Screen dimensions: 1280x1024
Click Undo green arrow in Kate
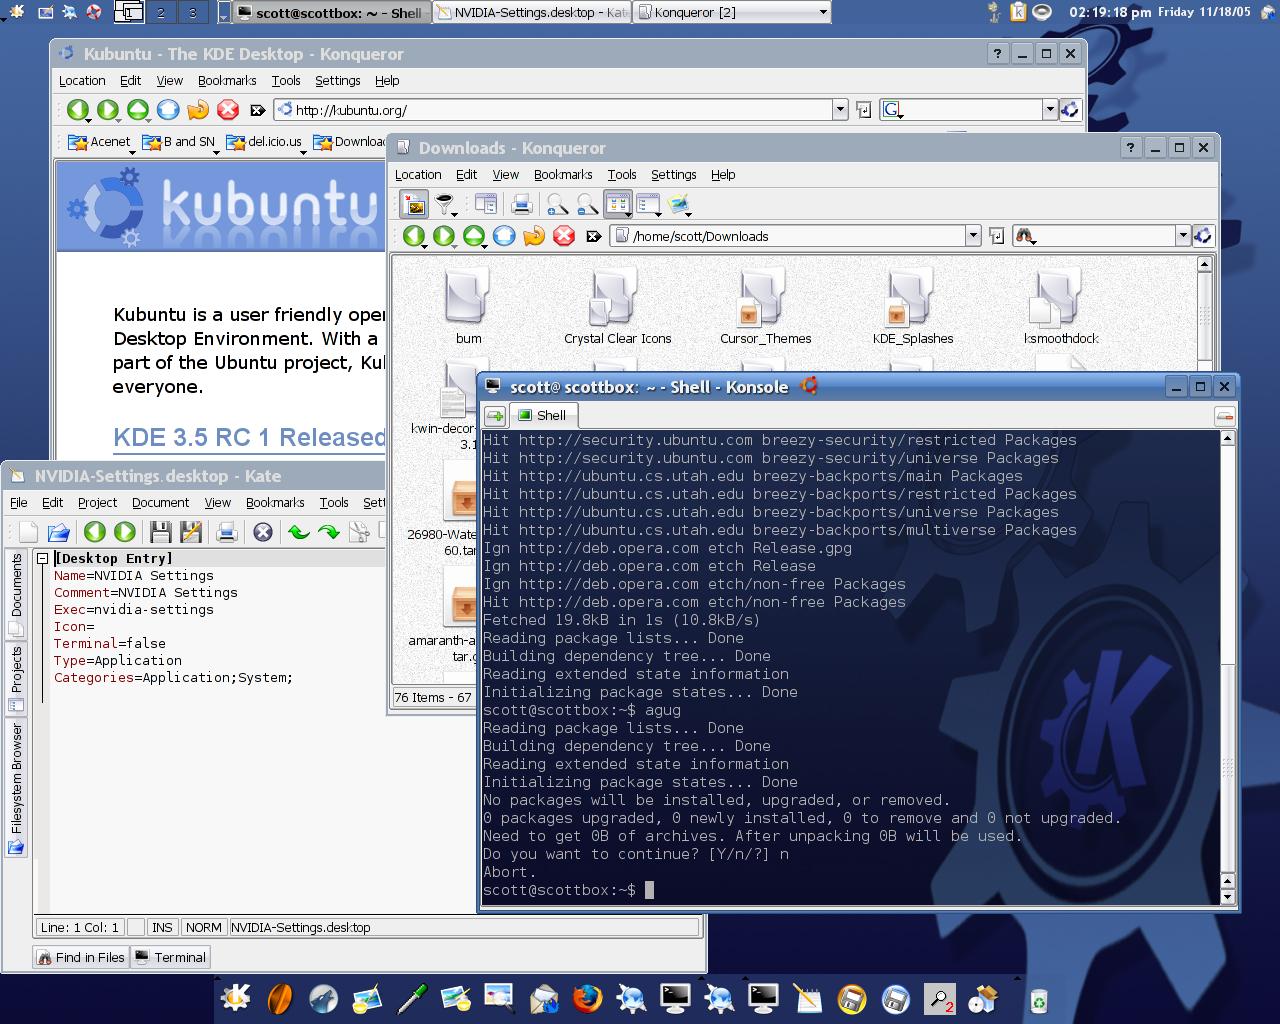[x=298, y=532]
